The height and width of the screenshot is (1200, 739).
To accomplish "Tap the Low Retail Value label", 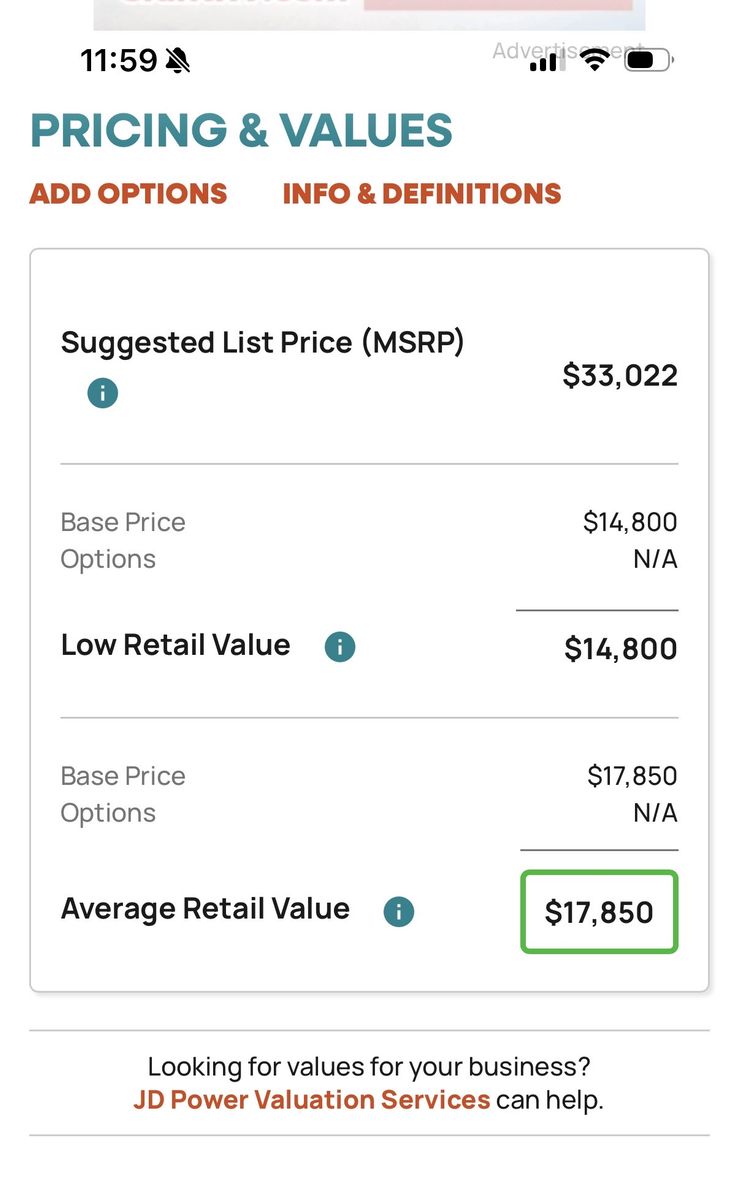I will (x=176, y=645).
